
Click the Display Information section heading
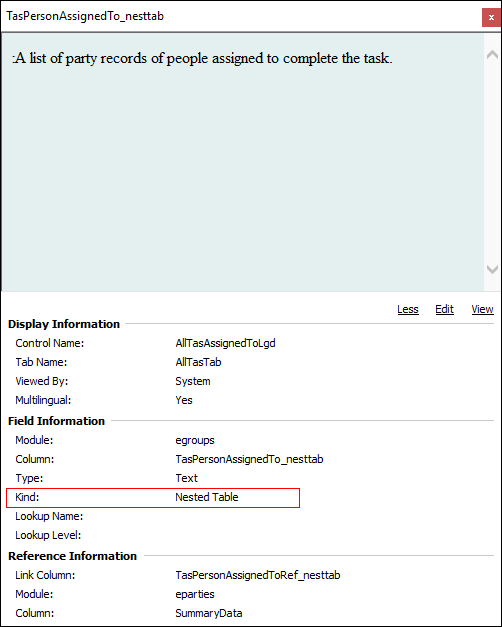pos(64,324)
